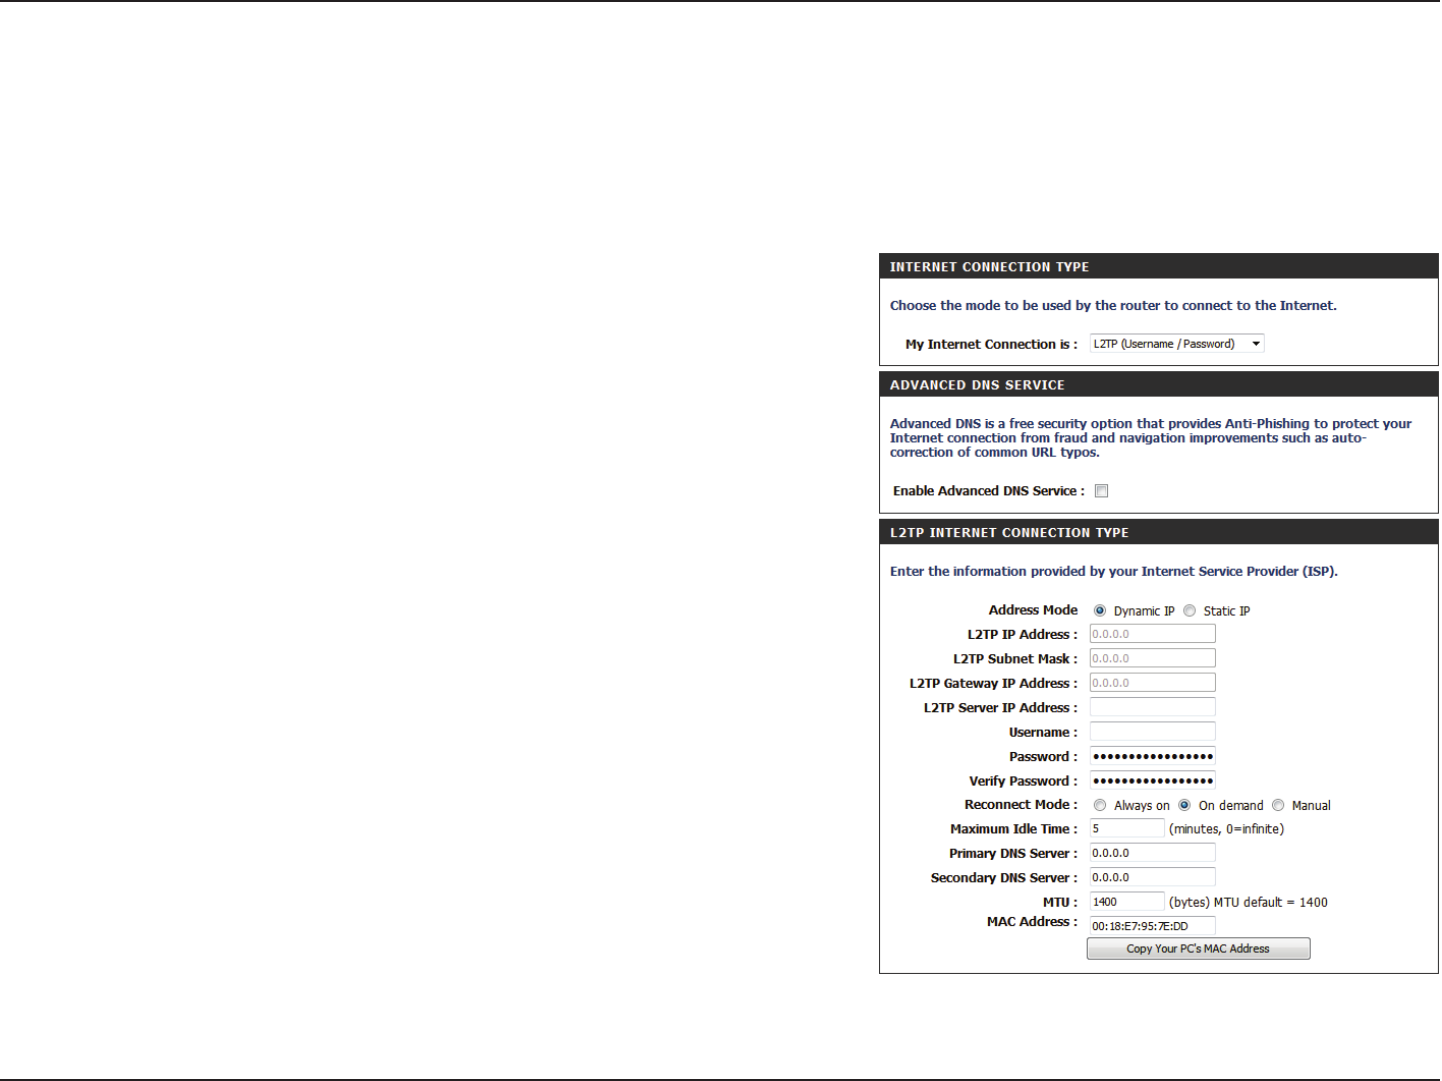
Task: Click the L2TP IP Address field
Action: coord(1152,634)
